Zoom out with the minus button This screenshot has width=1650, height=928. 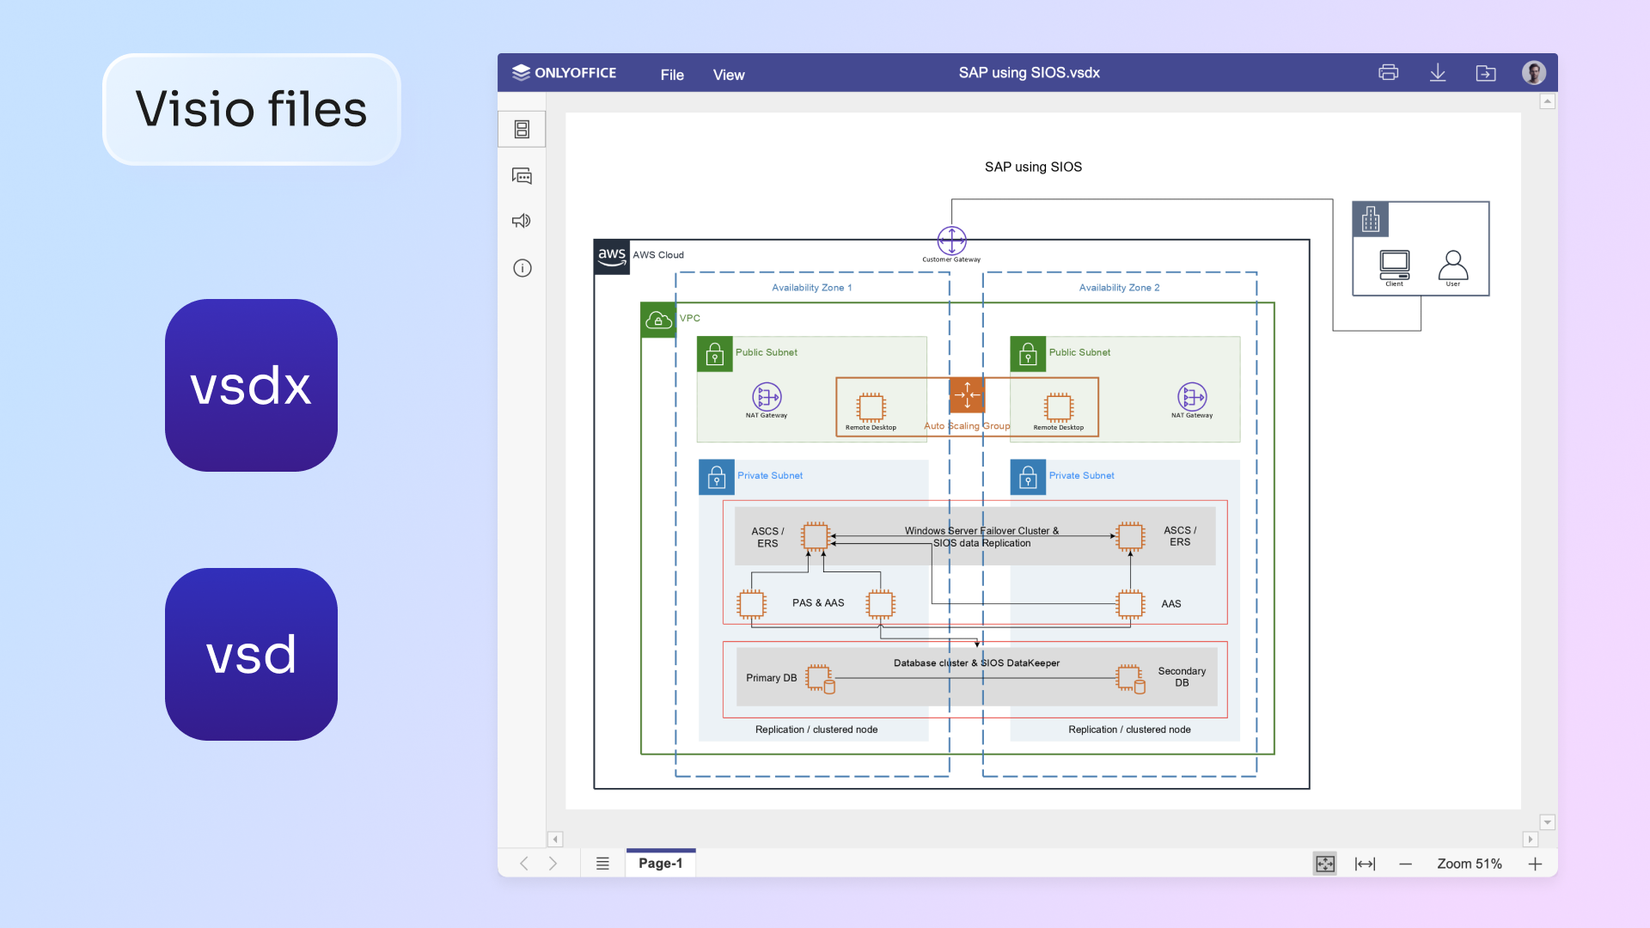[1405, 863]
